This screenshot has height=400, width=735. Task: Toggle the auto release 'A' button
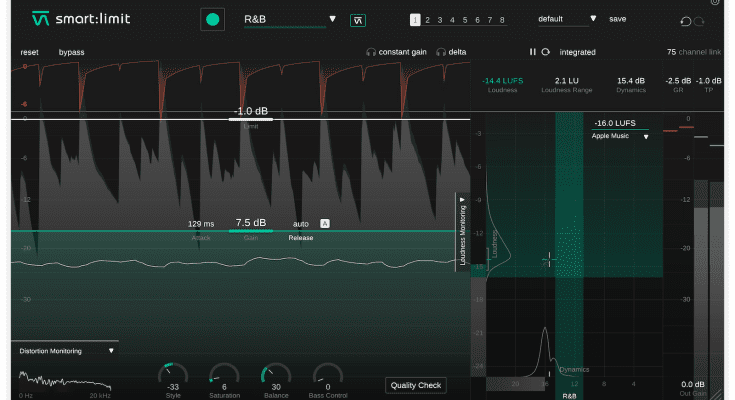click(325, 223)
